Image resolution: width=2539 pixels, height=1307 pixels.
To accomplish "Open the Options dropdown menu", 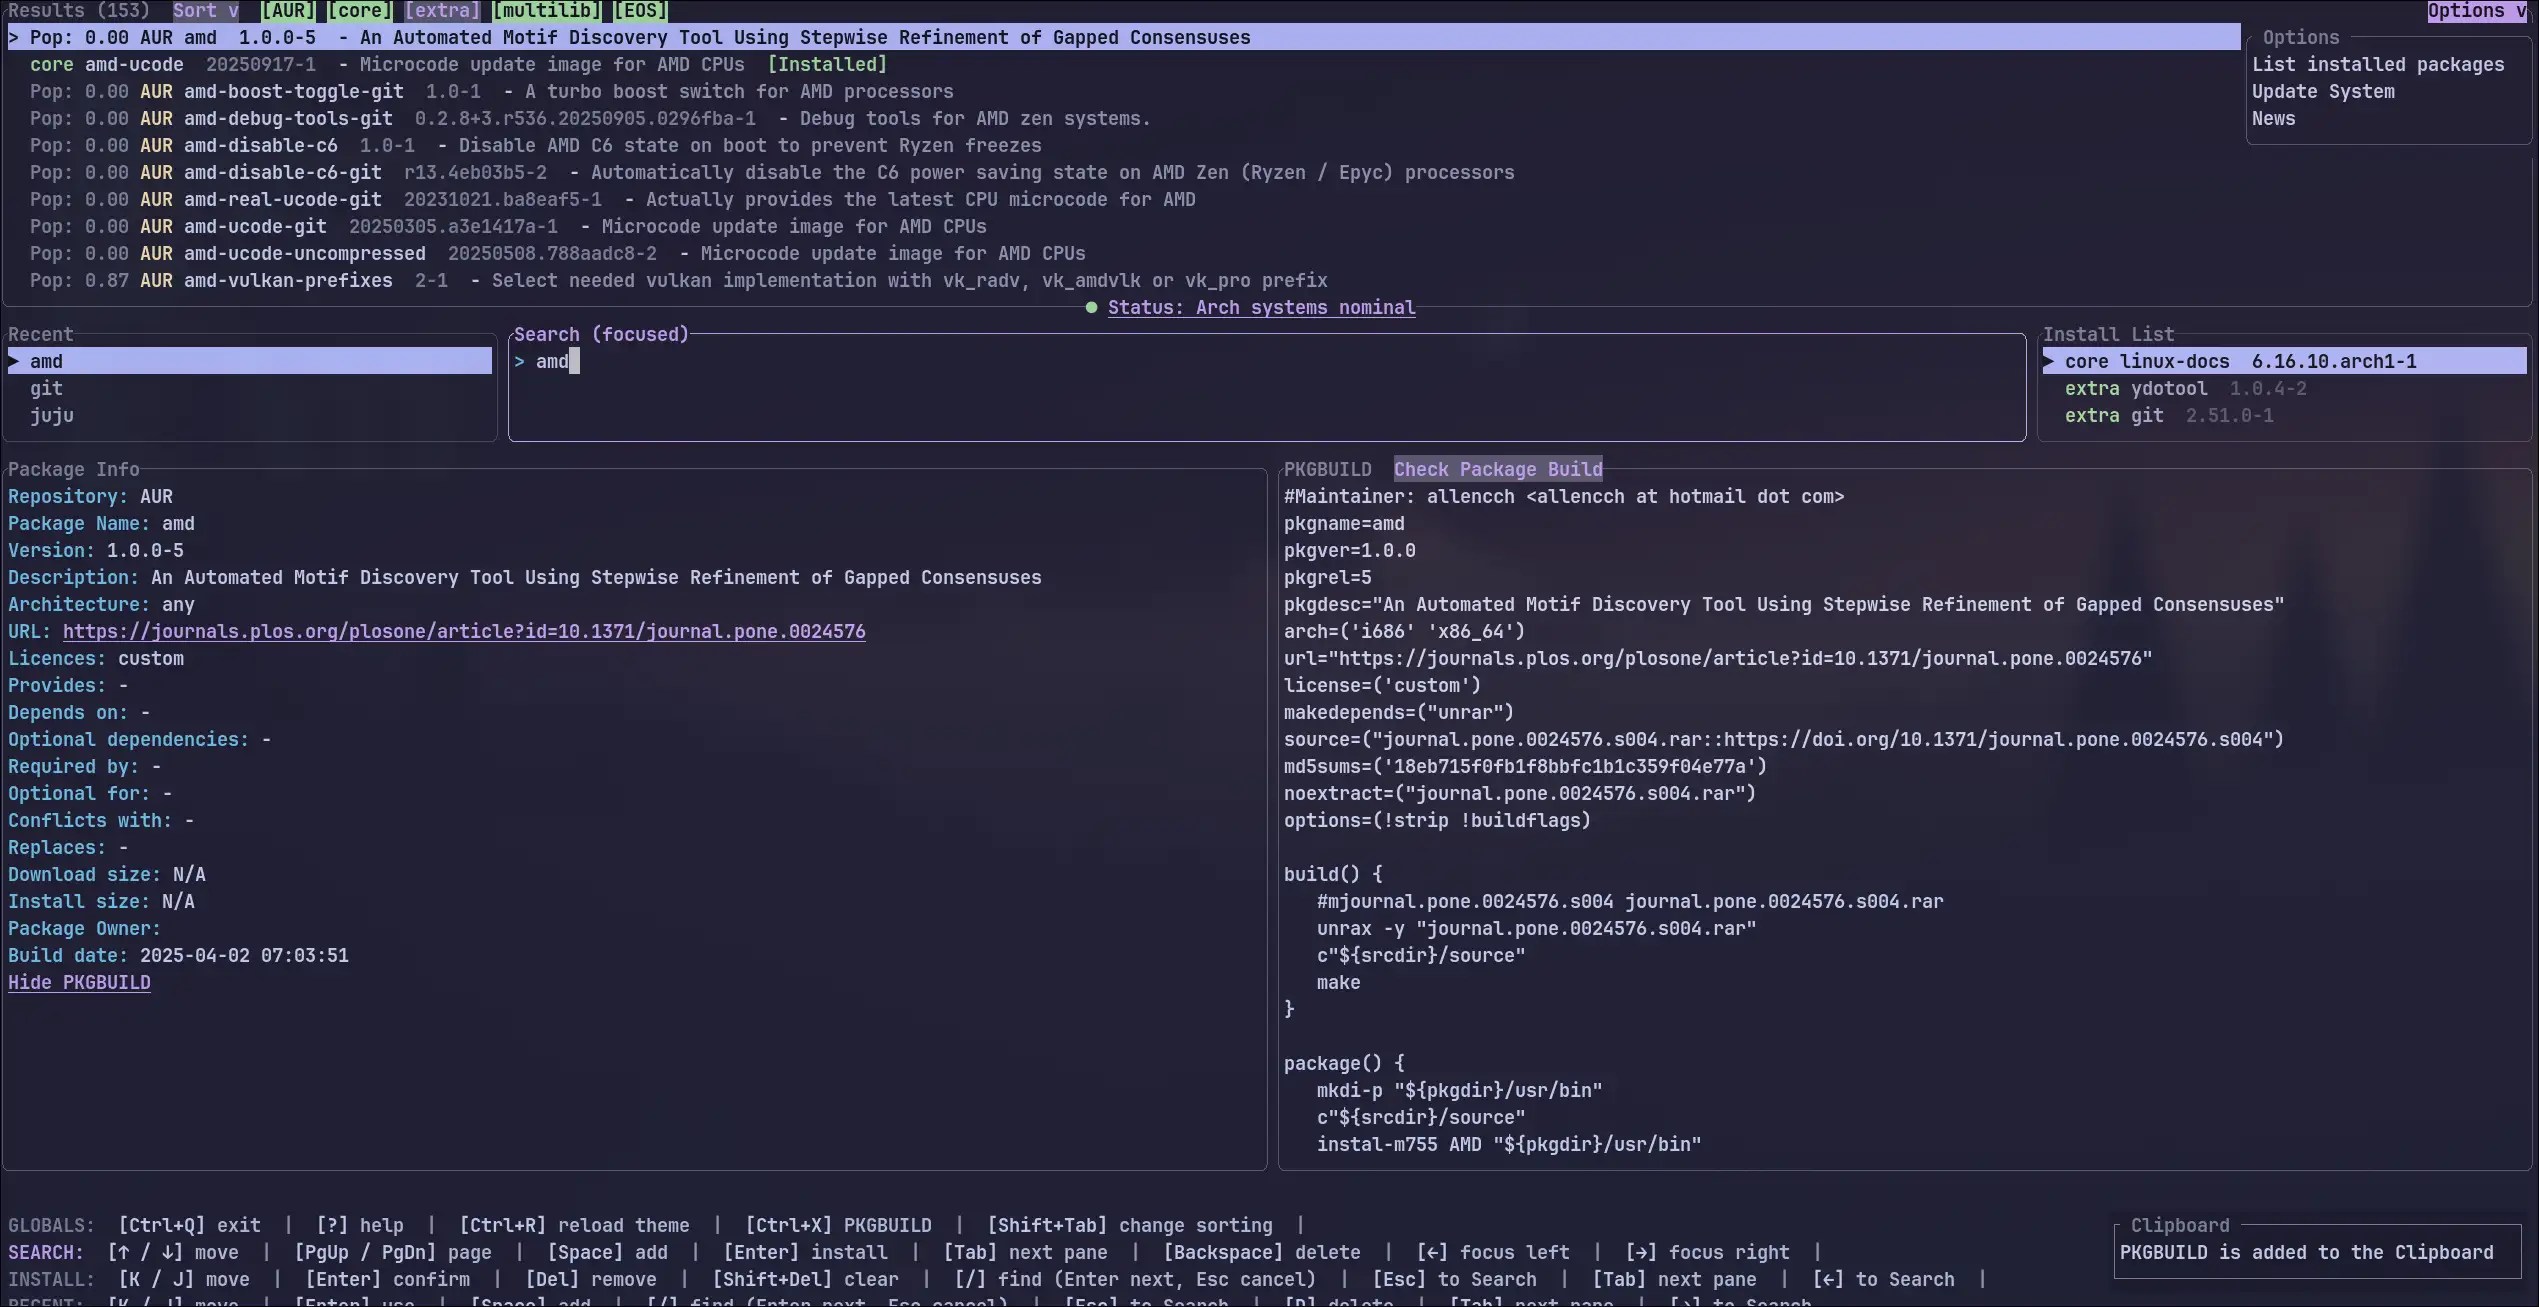I will (x=2475, y=11).
